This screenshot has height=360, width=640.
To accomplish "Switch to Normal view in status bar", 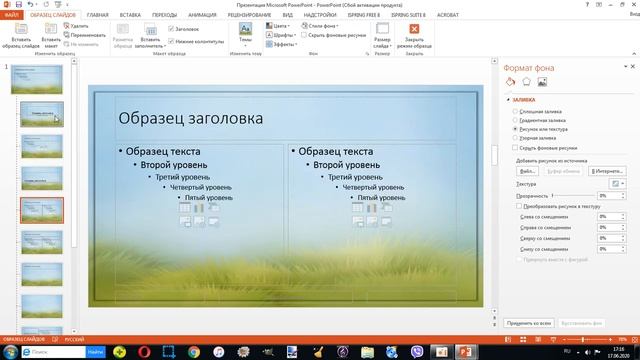I will click(508, 340).
